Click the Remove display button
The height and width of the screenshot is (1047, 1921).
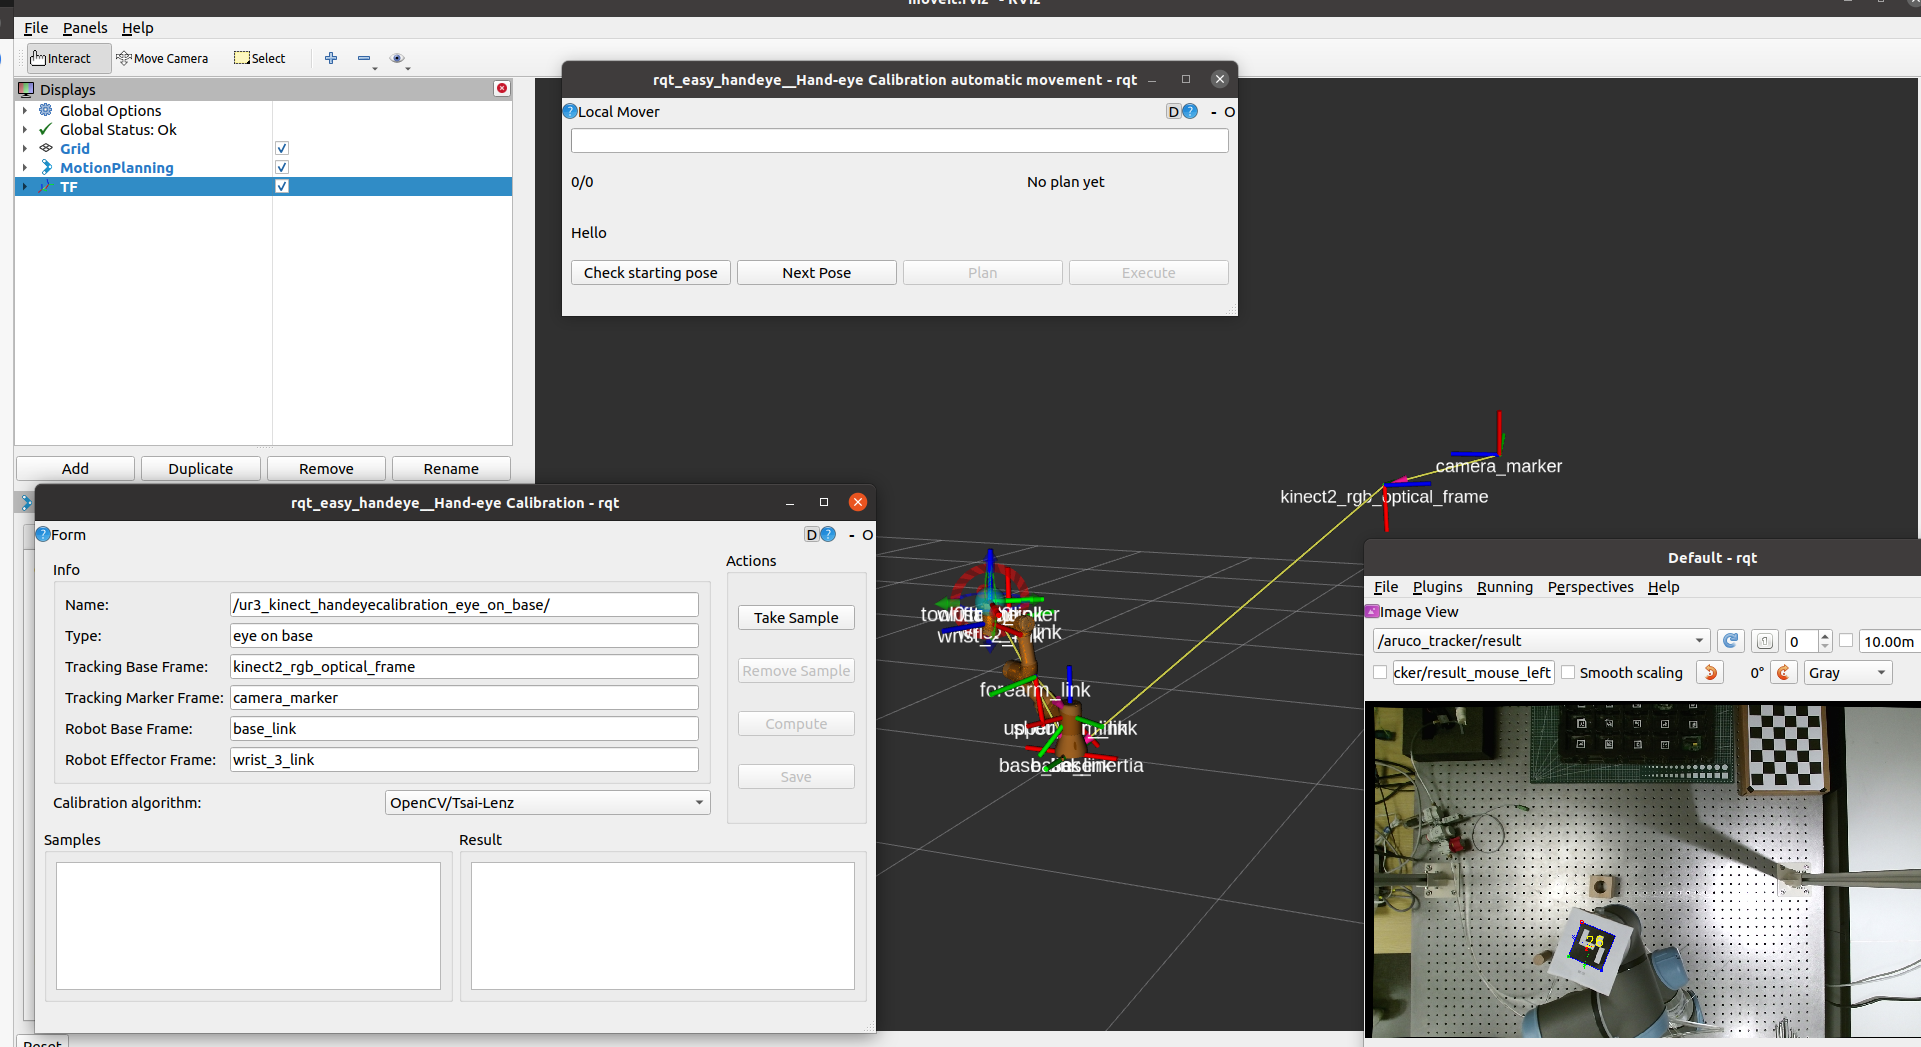tap(326, 468)
